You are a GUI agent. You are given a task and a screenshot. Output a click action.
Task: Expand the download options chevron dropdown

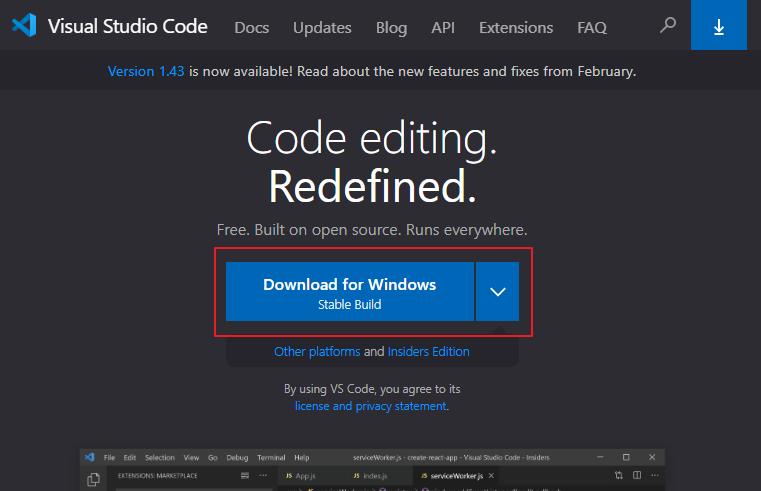(497, 291)
